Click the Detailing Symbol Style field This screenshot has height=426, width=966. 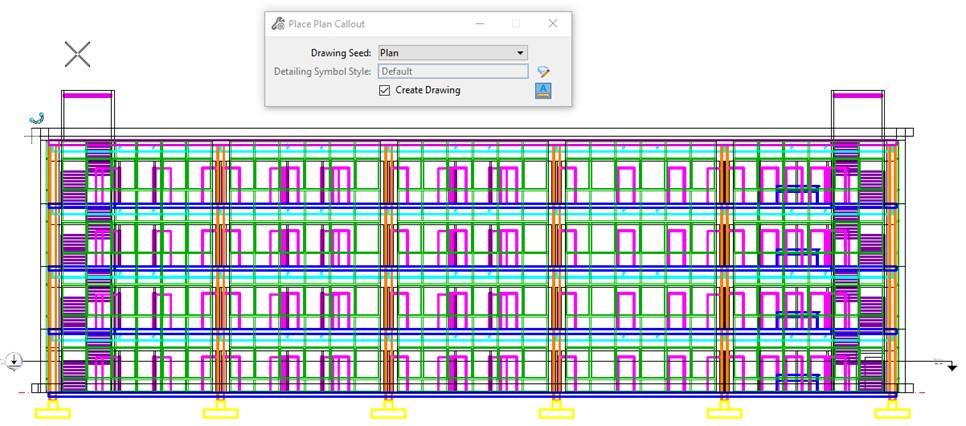point(453,72)
